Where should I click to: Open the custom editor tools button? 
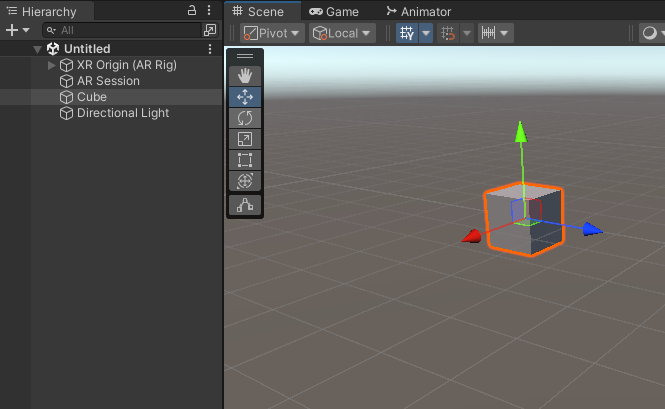pos(245,205)
